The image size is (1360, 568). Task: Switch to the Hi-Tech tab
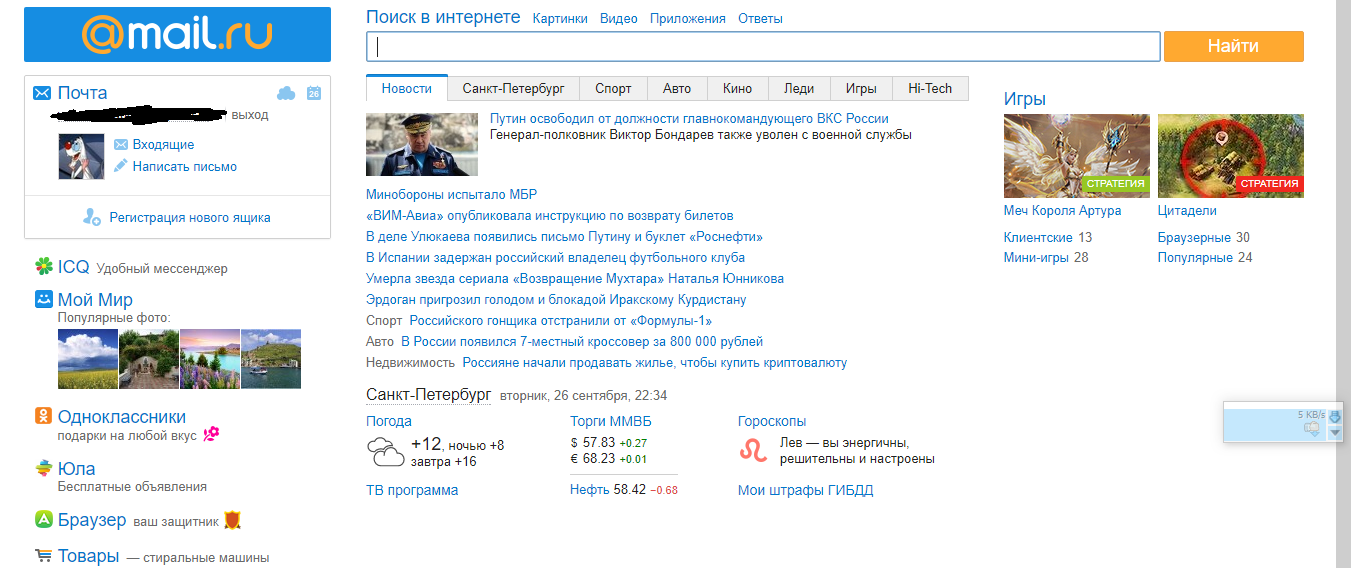[x=930, y=88]
